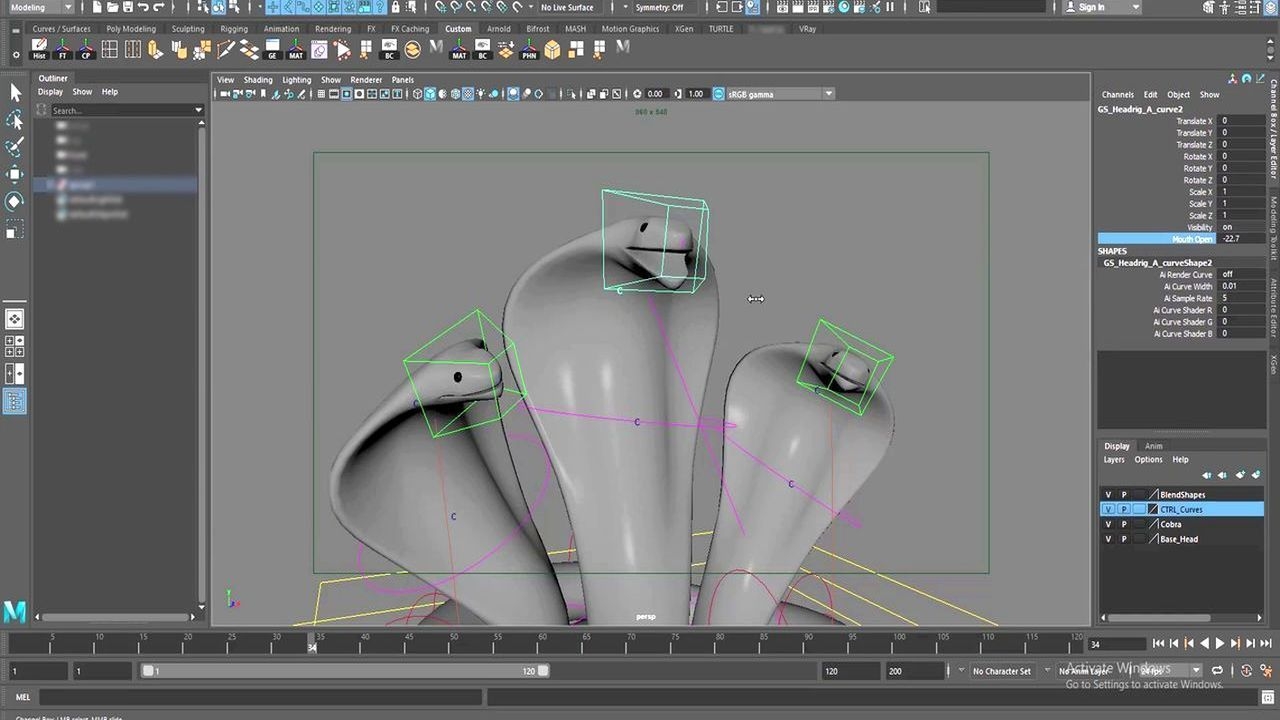Toggle visibility V of BlendShapes layer
The image size is (1280, 720).
1108,495
